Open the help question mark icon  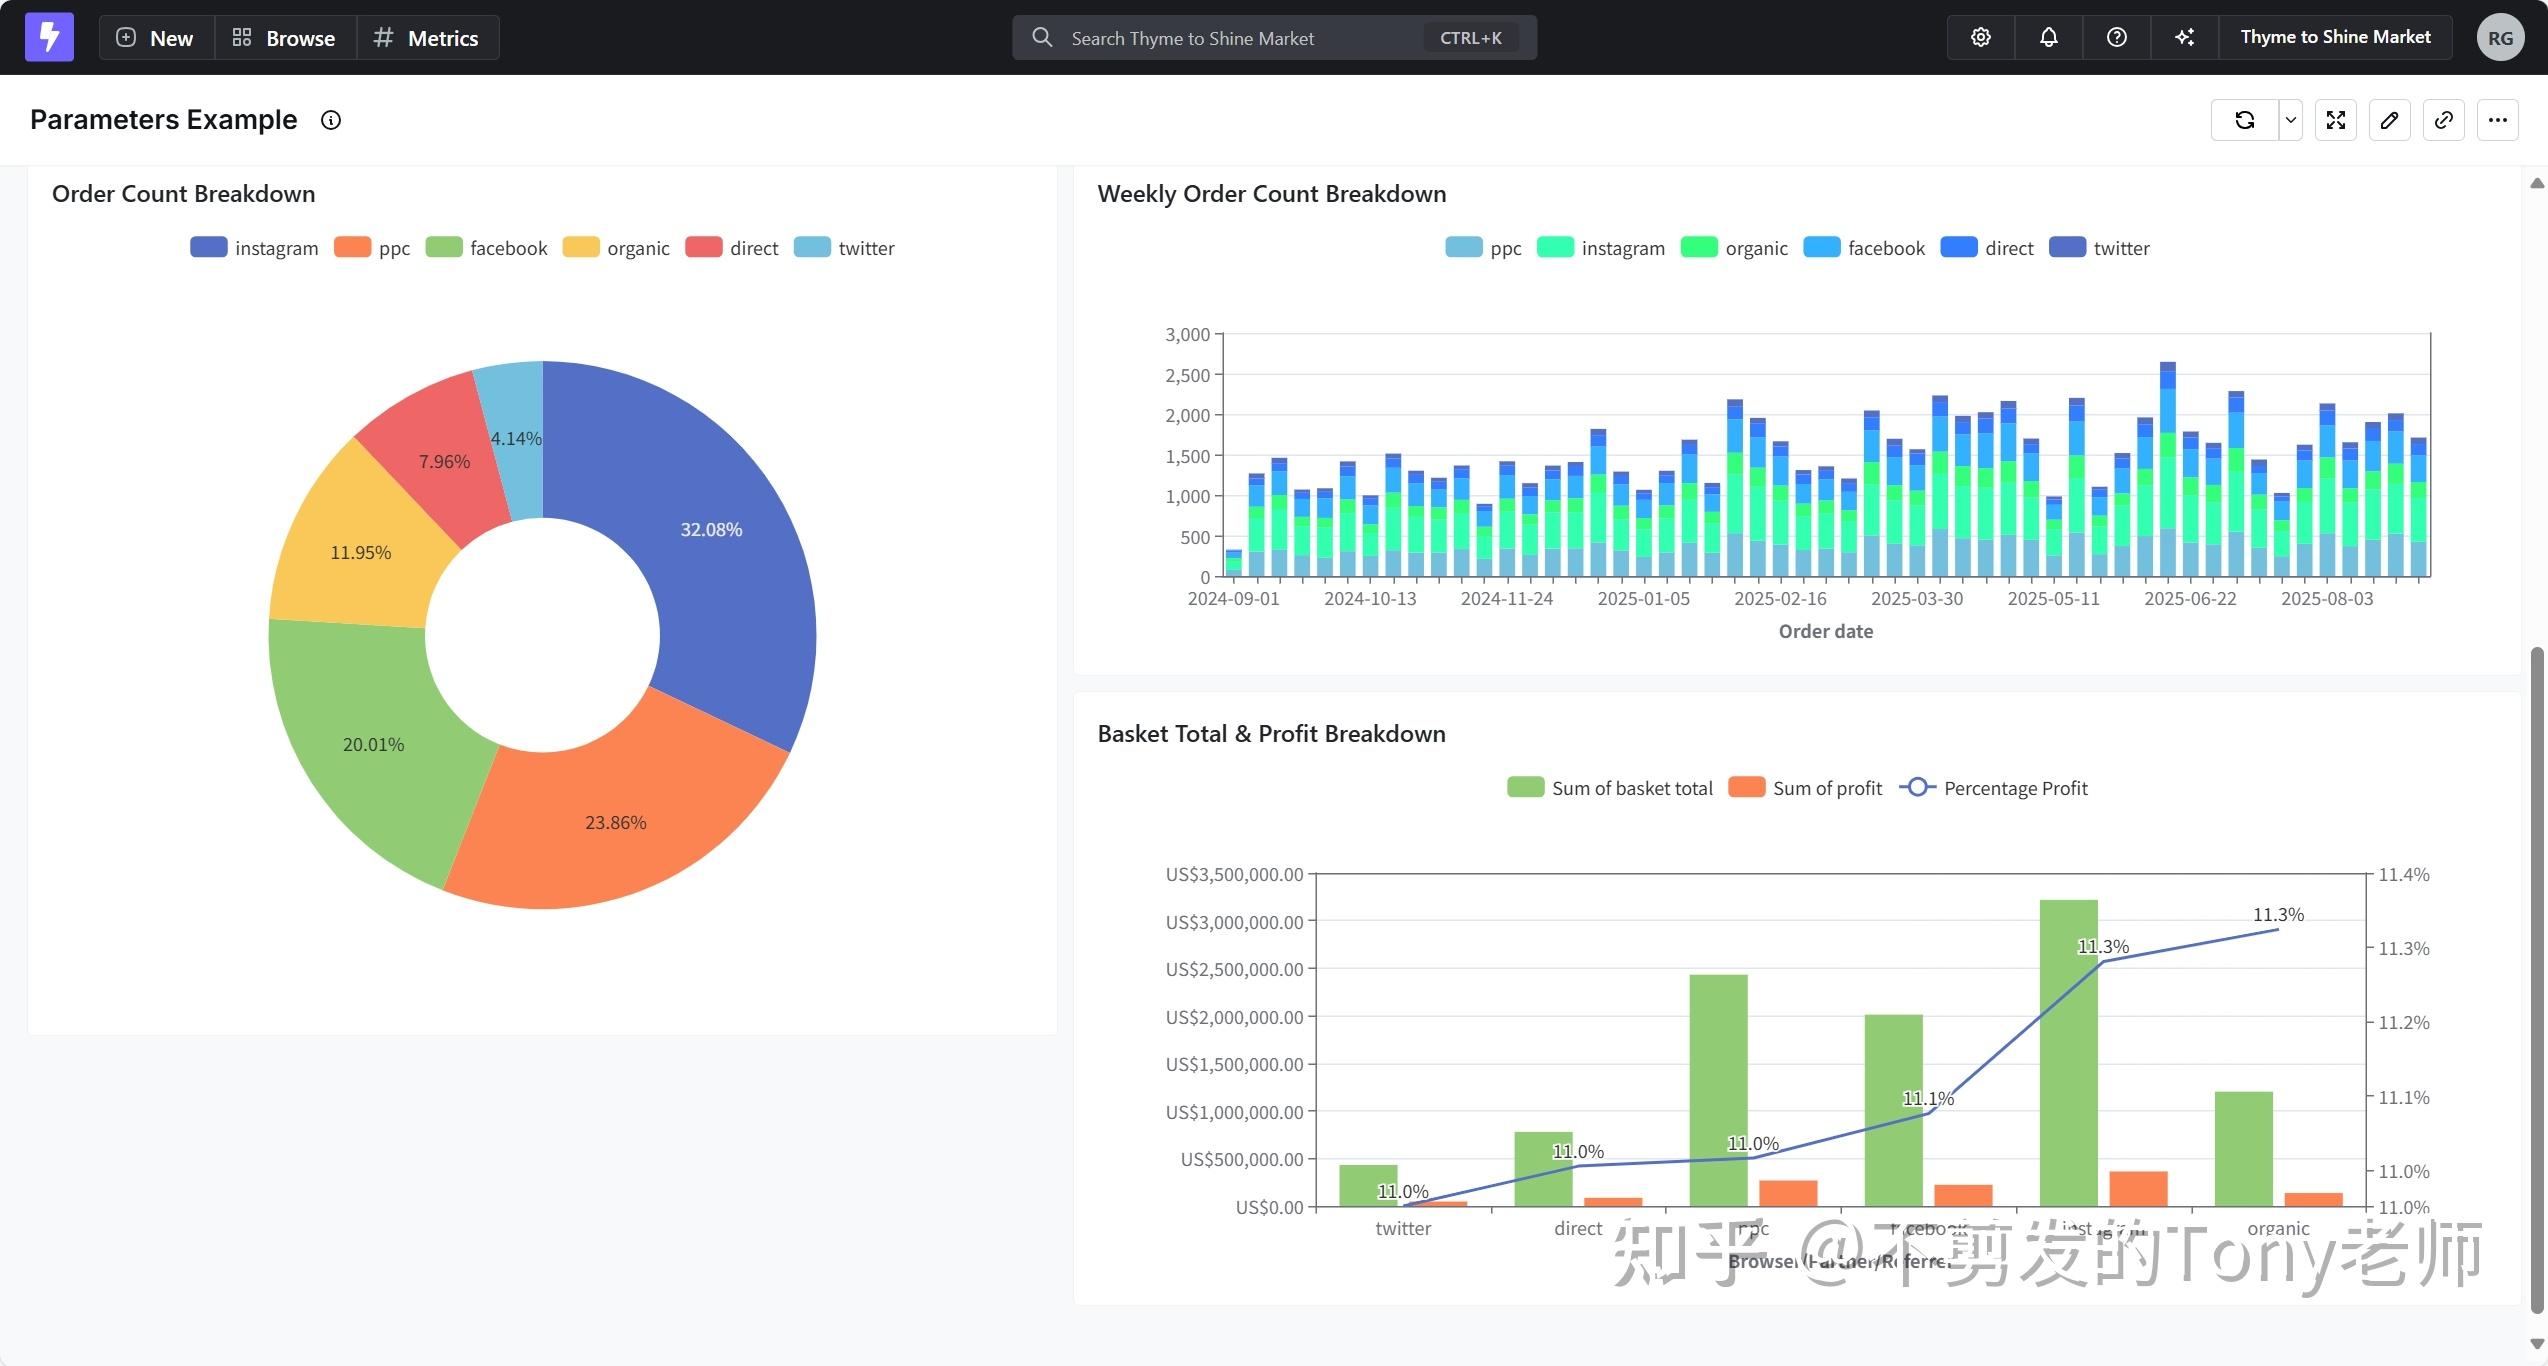[2116, 37]
